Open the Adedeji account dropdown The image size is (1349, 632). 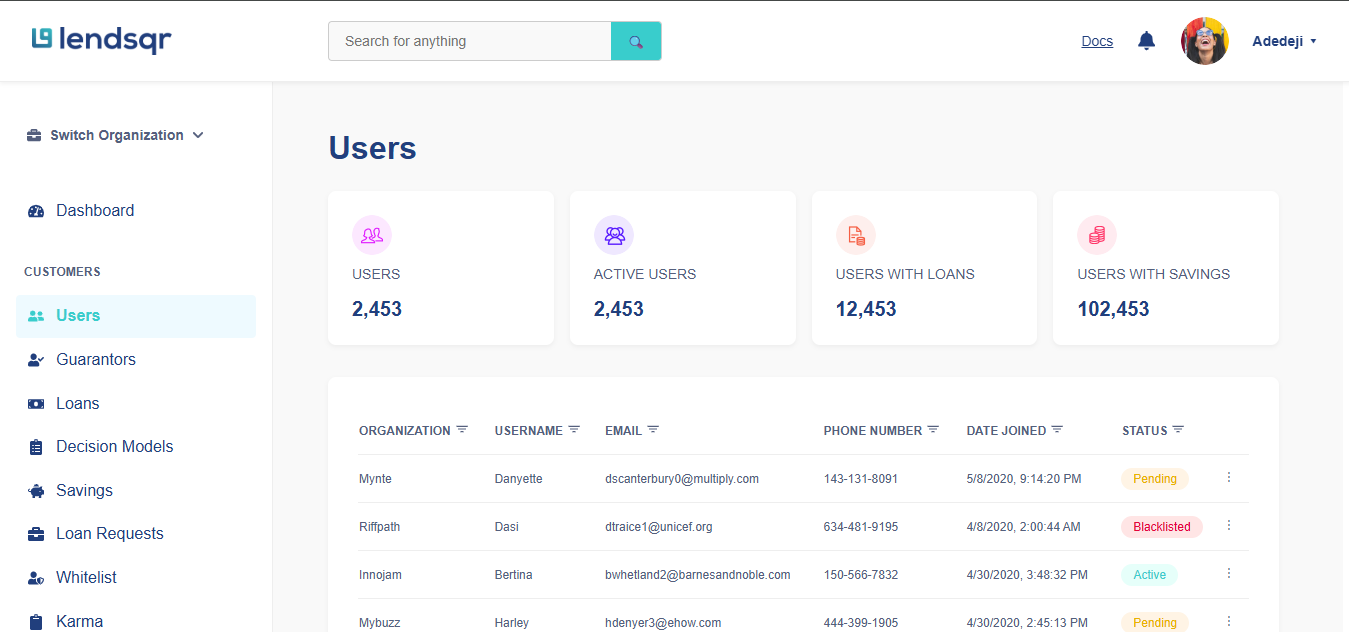1284,41
